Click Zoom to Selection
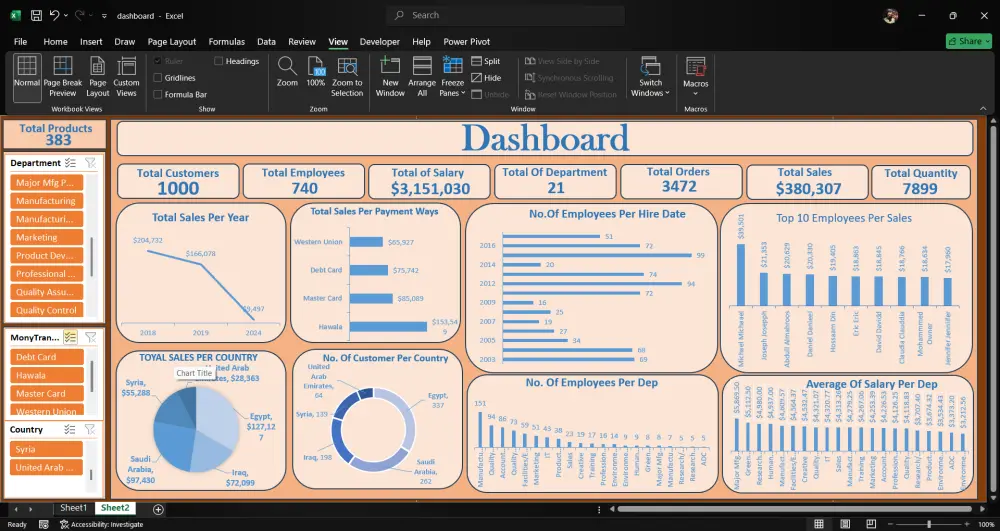The width and height of the screenshot is (1000, 531). tap(347, 77)
